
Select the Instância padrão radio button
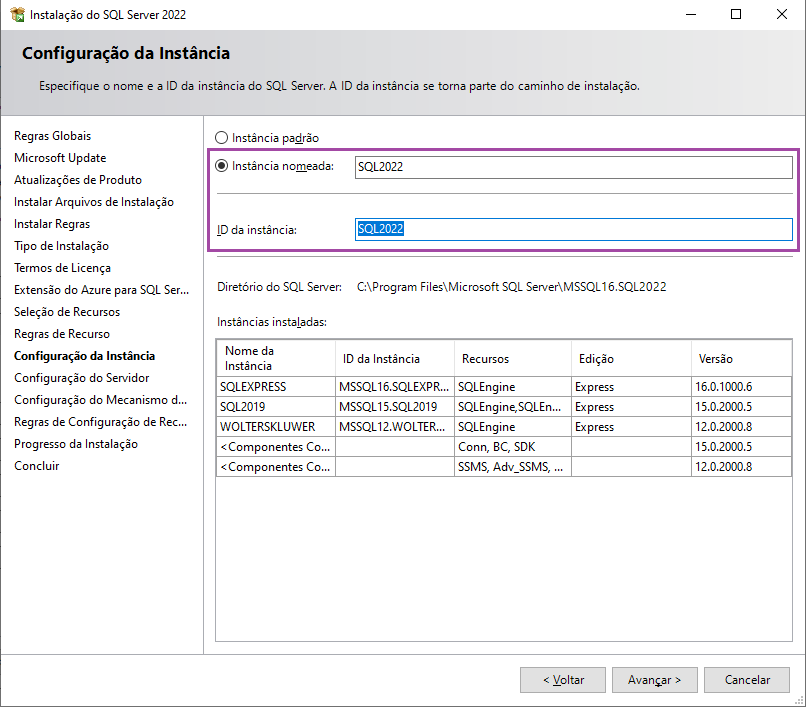pos(221,138)
